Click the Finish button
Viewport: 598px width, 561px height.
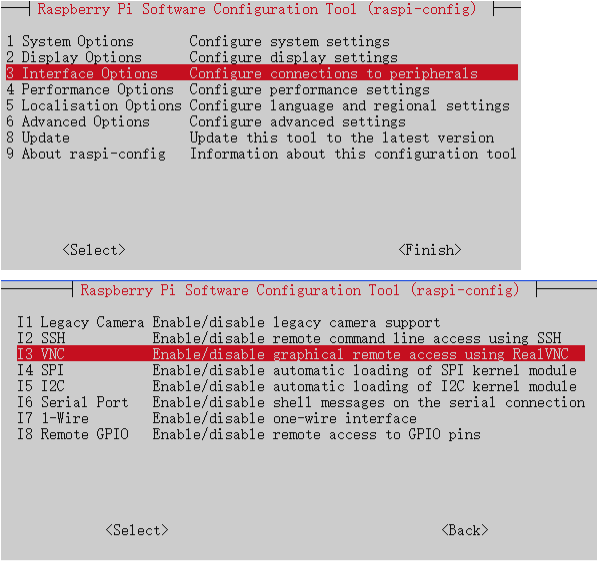430,250
